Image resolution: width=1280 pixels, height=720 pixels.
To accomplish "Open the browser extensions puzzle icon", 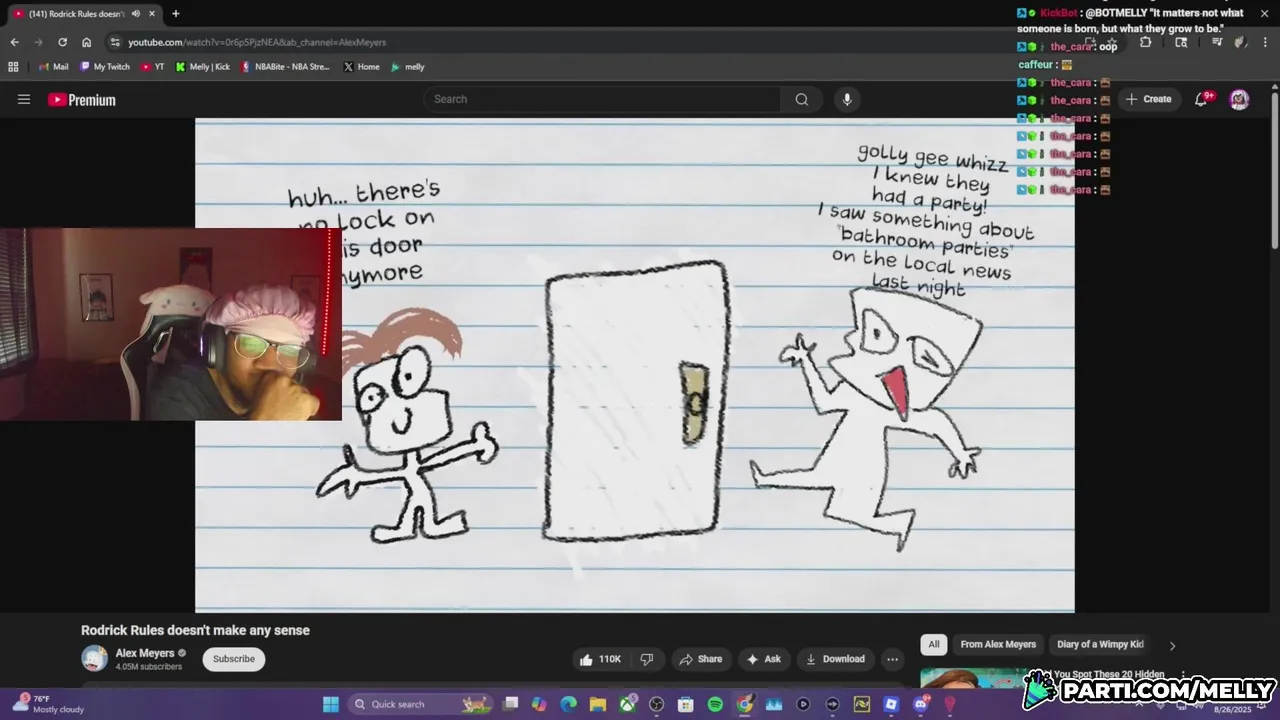I will [1146, 42].
